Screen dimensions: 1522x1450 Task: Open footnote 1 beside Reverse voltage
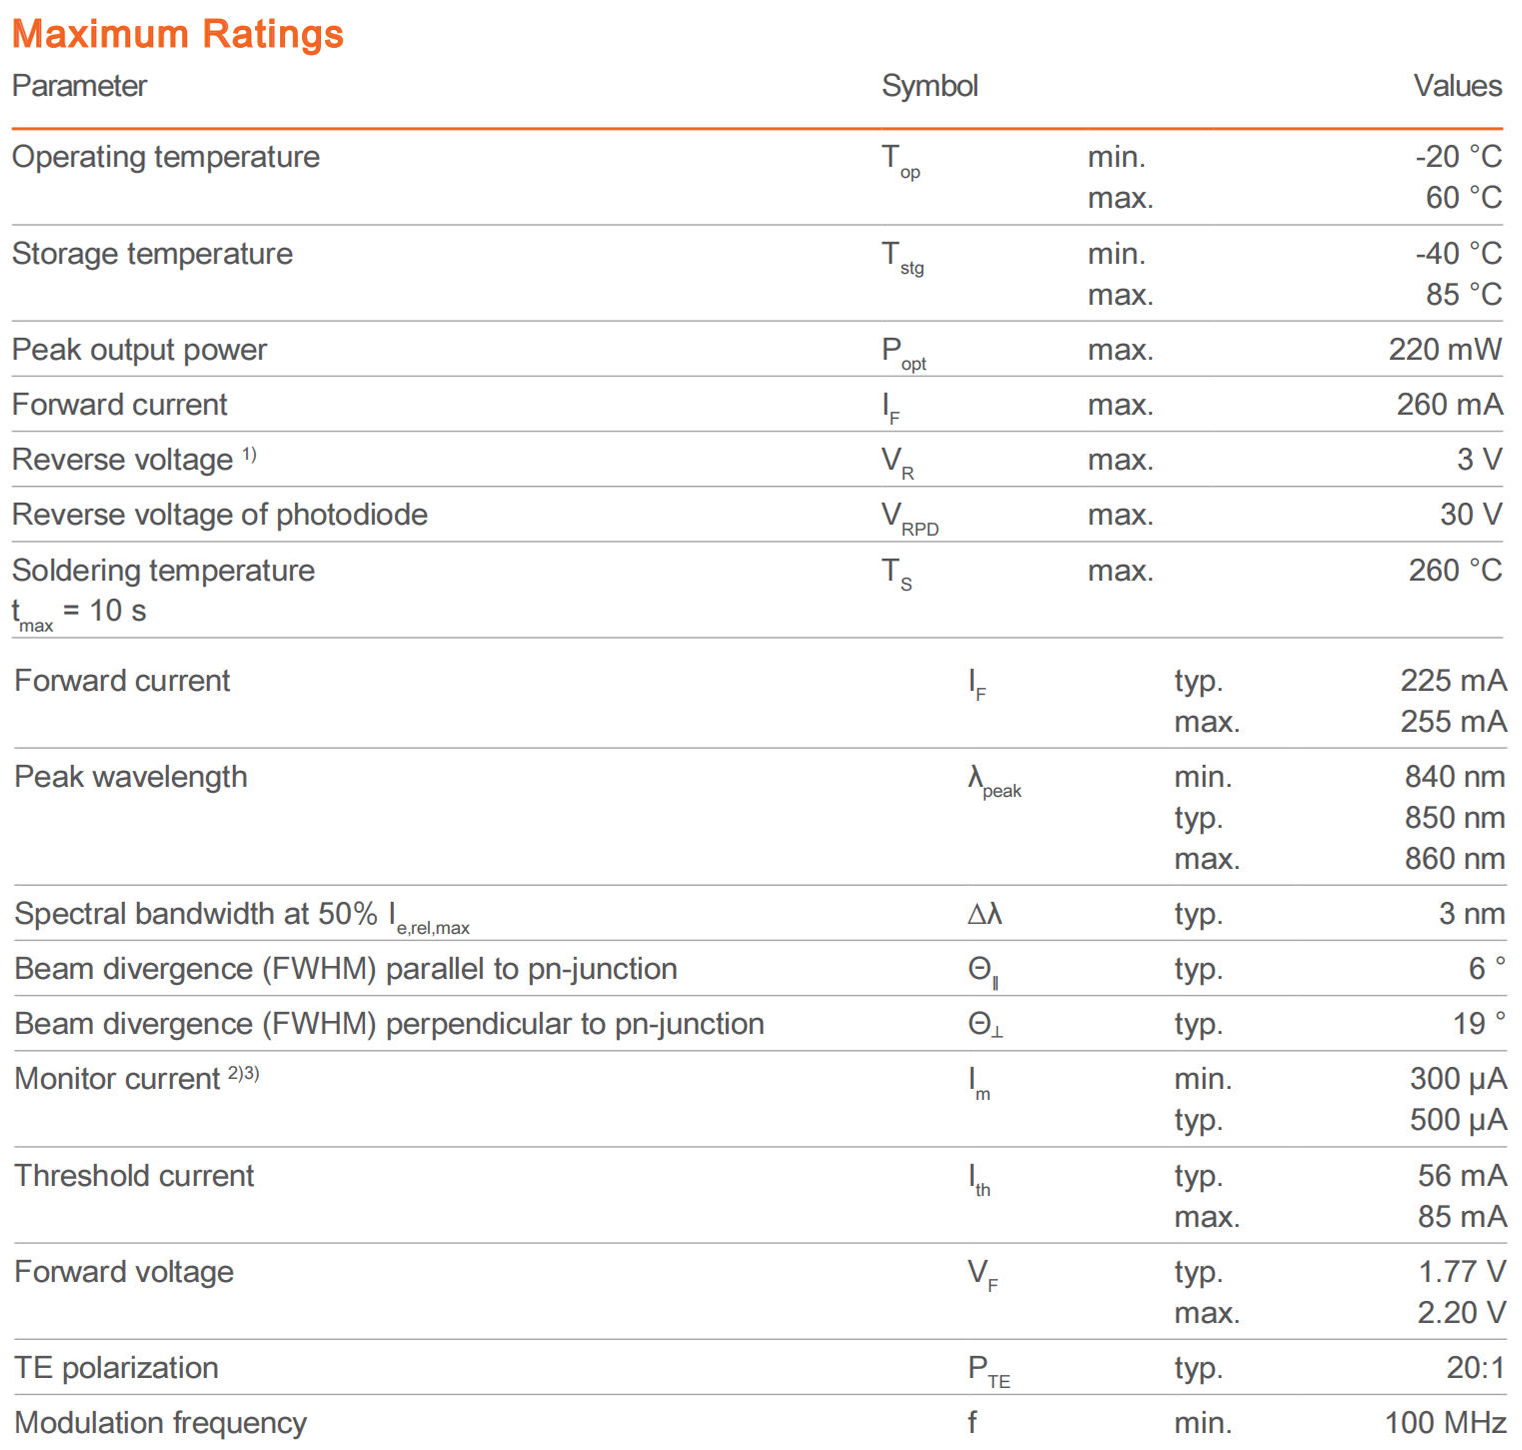coord(249,455)
